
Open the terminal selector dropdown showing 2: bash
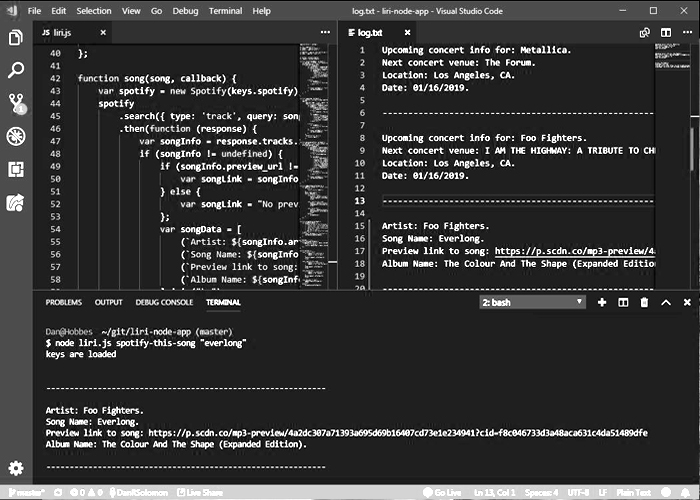click(x=533, y=302)
